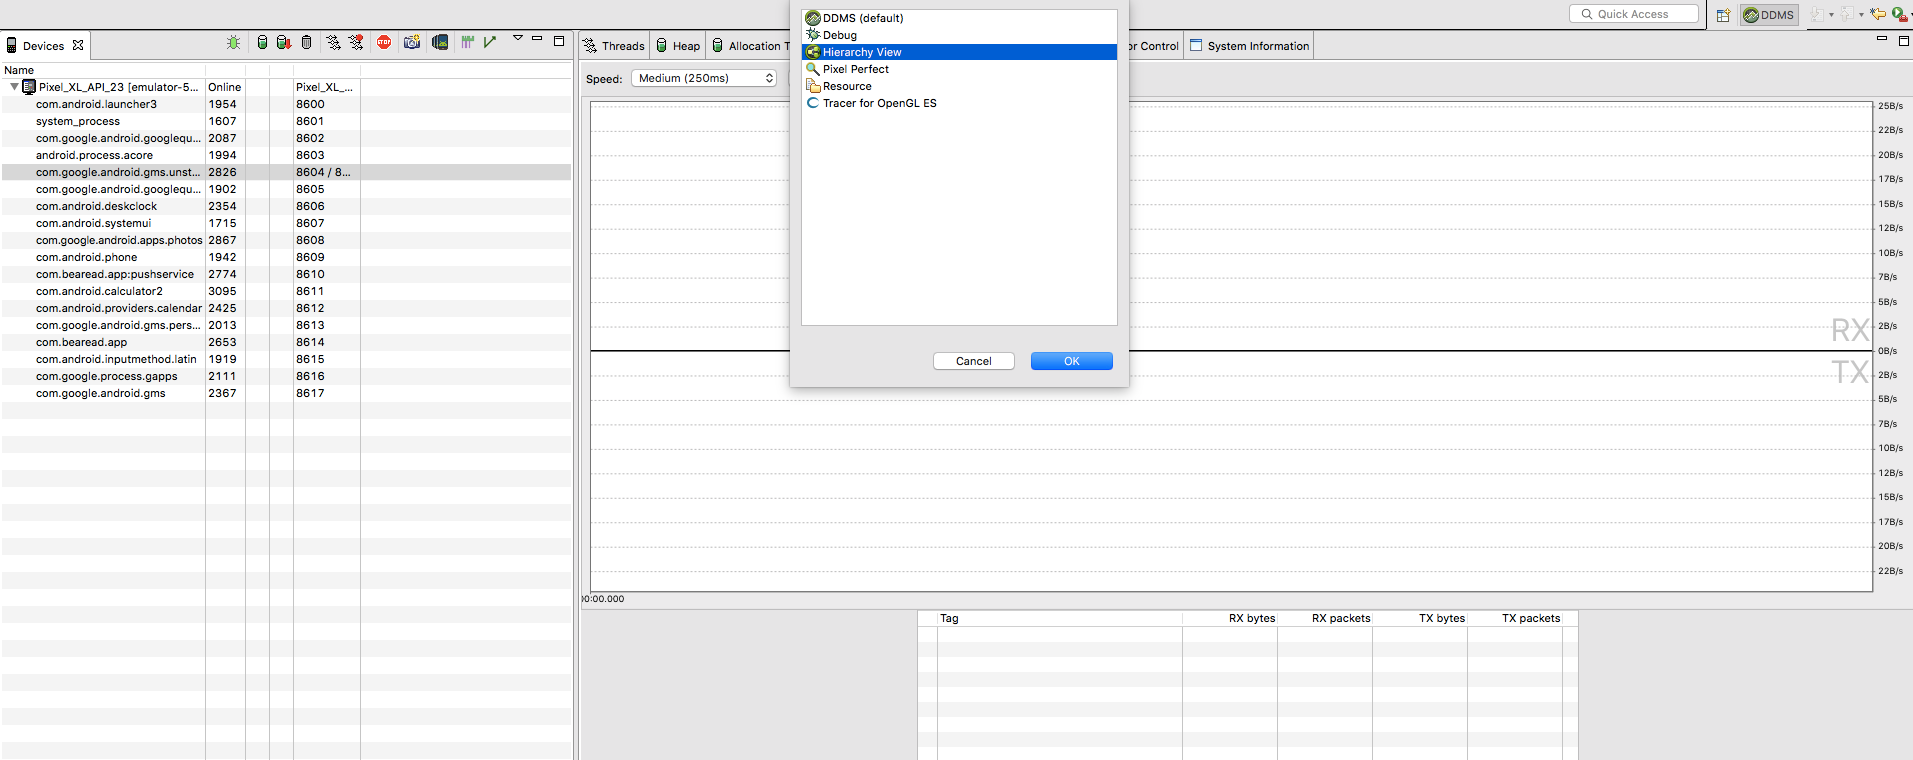Click the green Debug process bug icon
Image resolution: width=1913 pixels, height=760 pixels.
click(233, 42)
